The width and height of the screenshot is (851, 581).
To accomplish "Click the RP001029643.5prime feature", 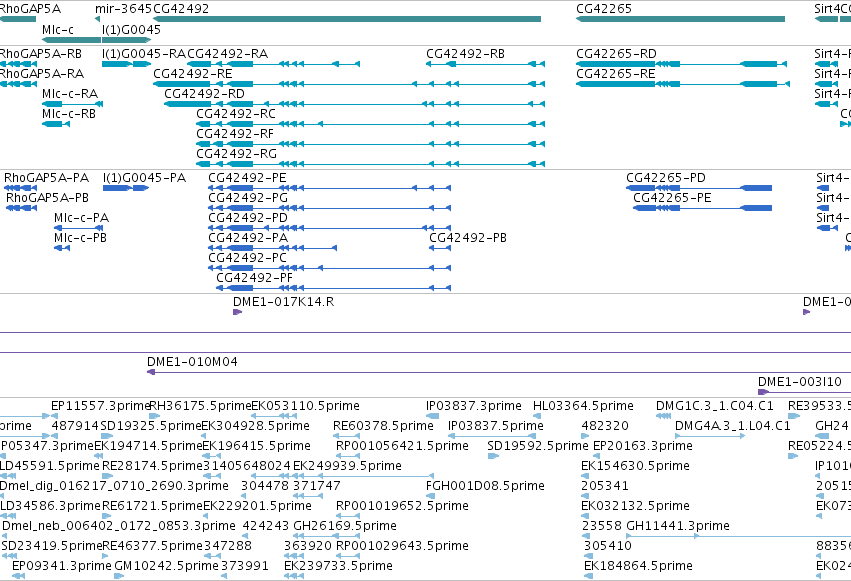I will pos(347,557).
